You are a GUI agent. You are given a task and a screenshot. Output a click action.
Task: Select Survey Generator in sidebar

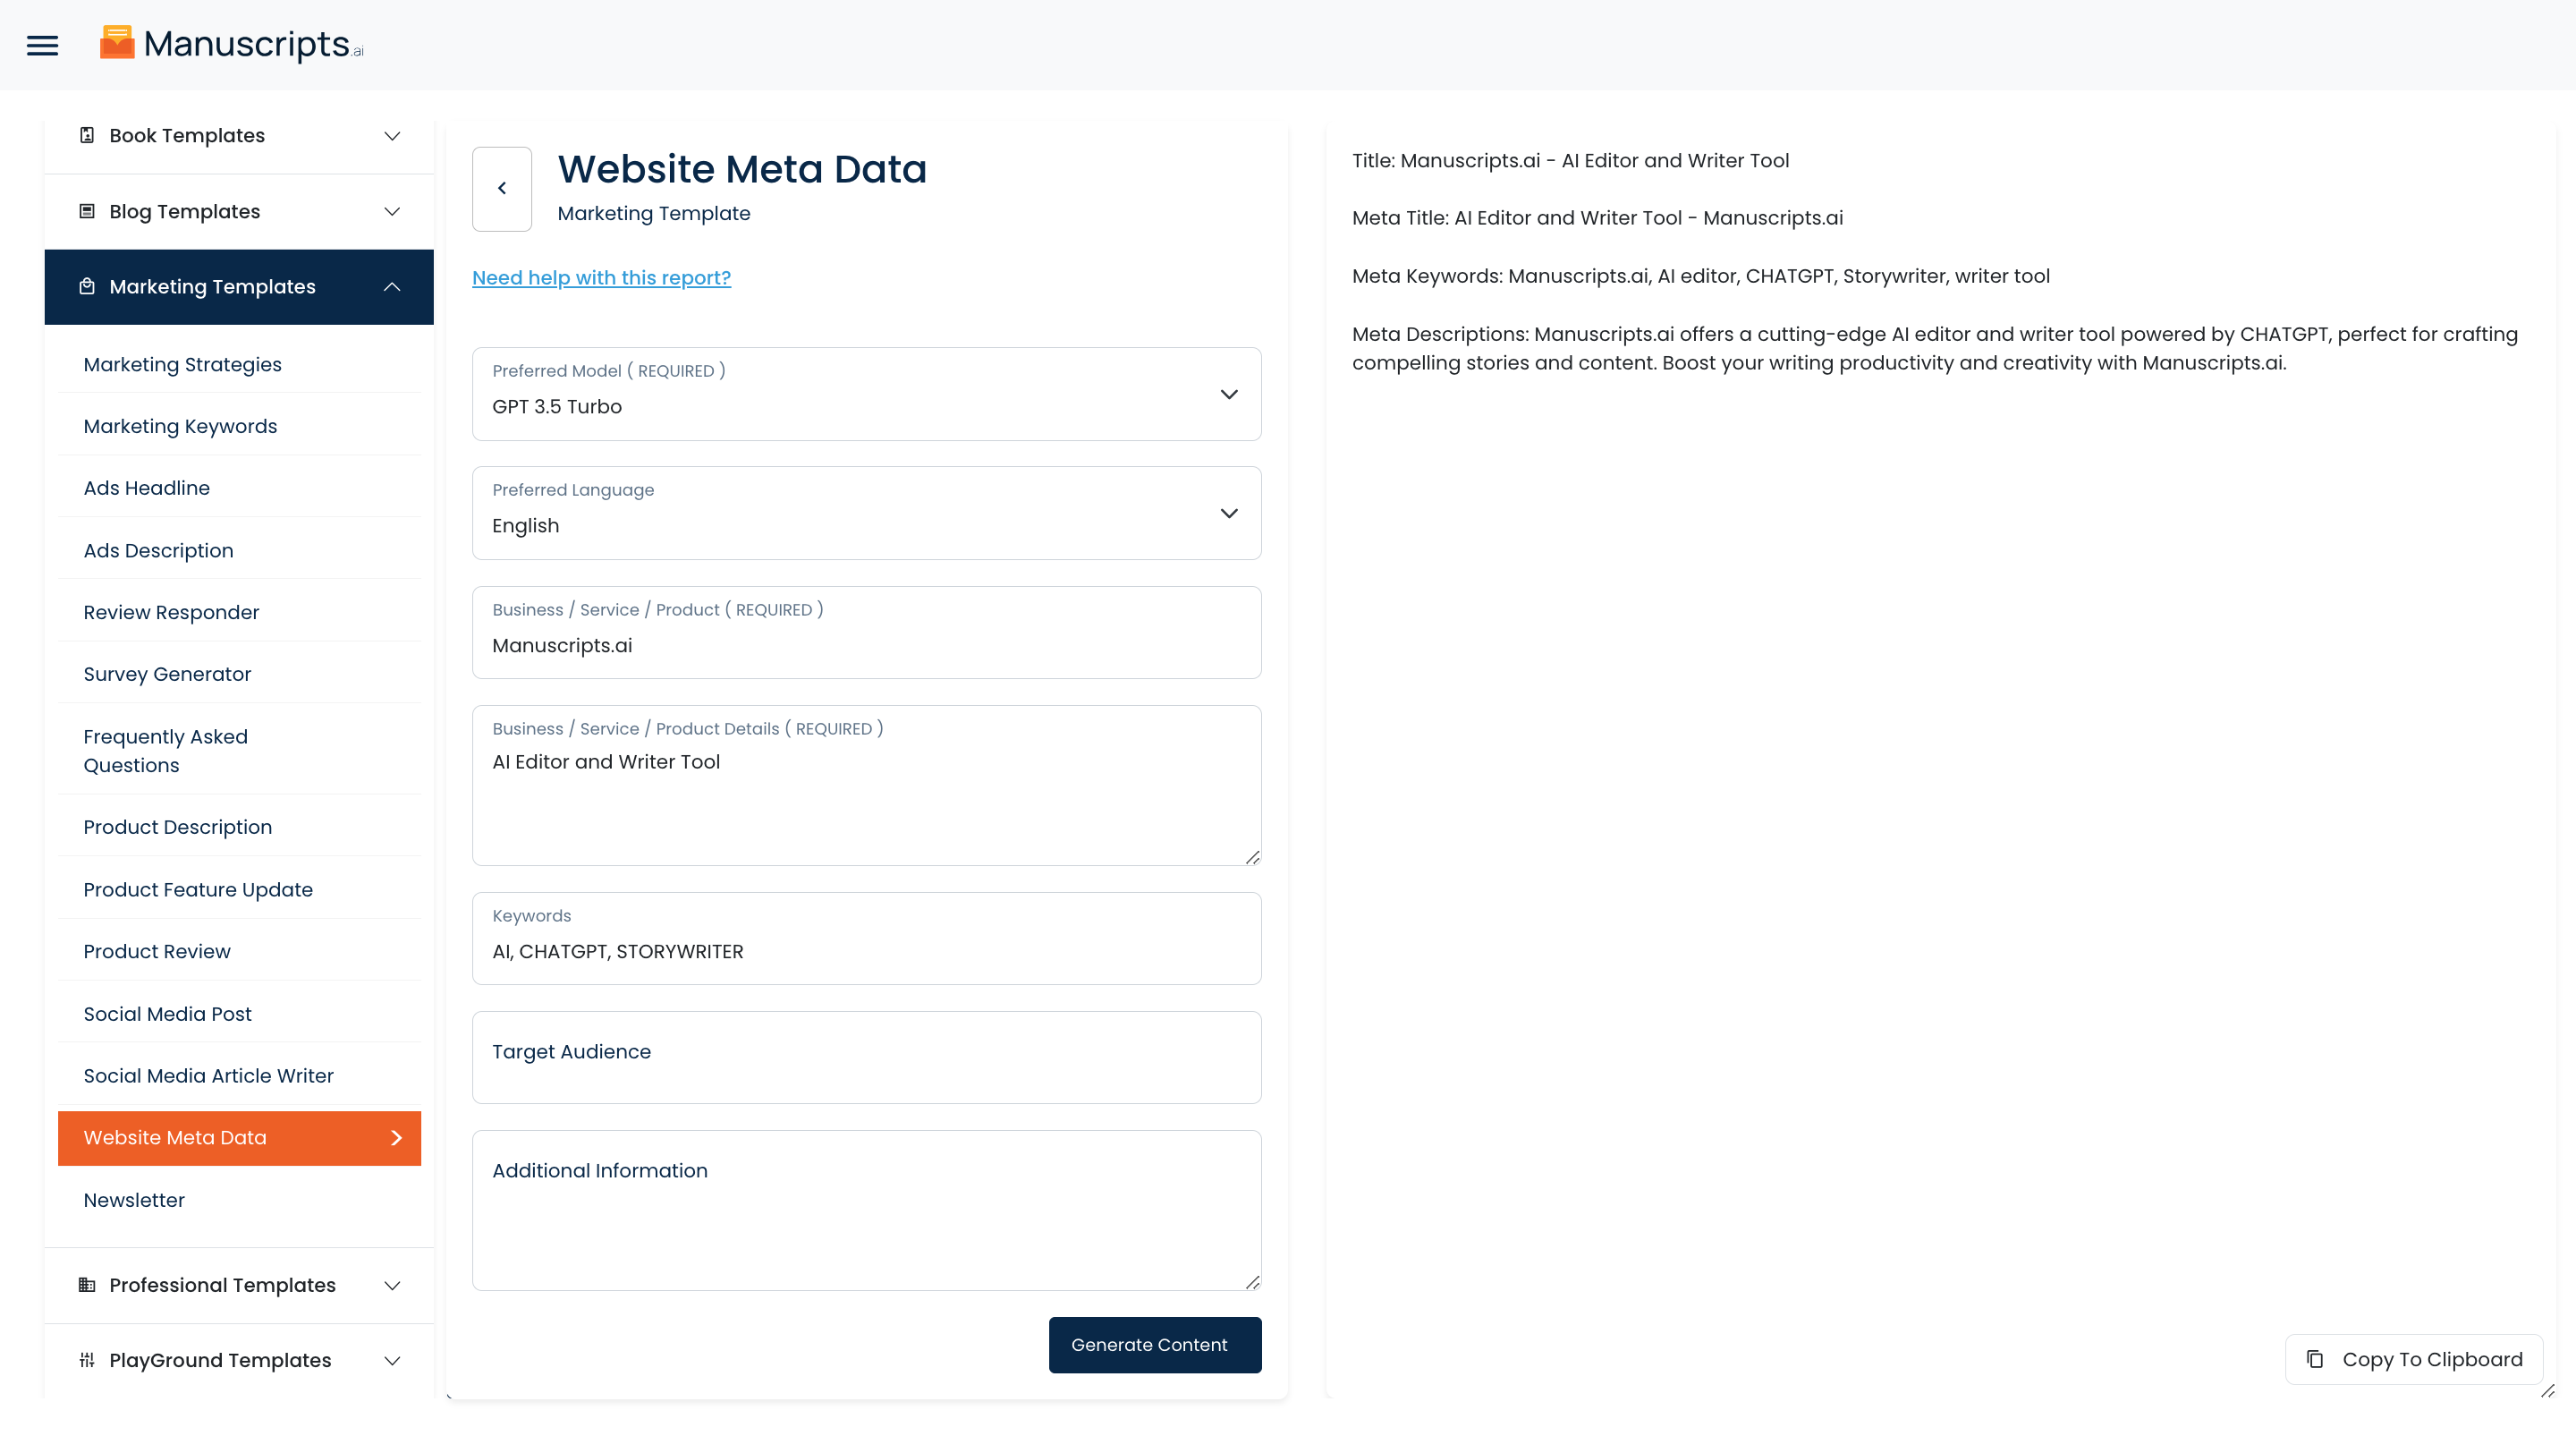(167, 674)
